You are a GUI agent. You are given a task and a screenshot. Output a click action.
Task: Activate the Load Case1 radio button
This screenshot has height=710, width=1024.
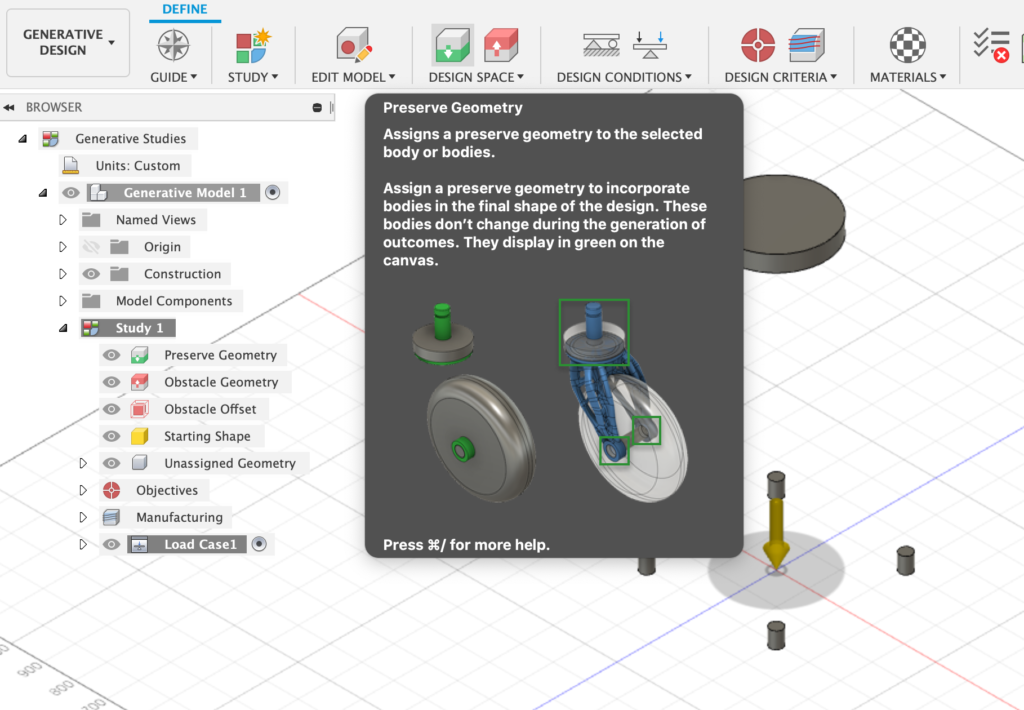coord(259,544)
